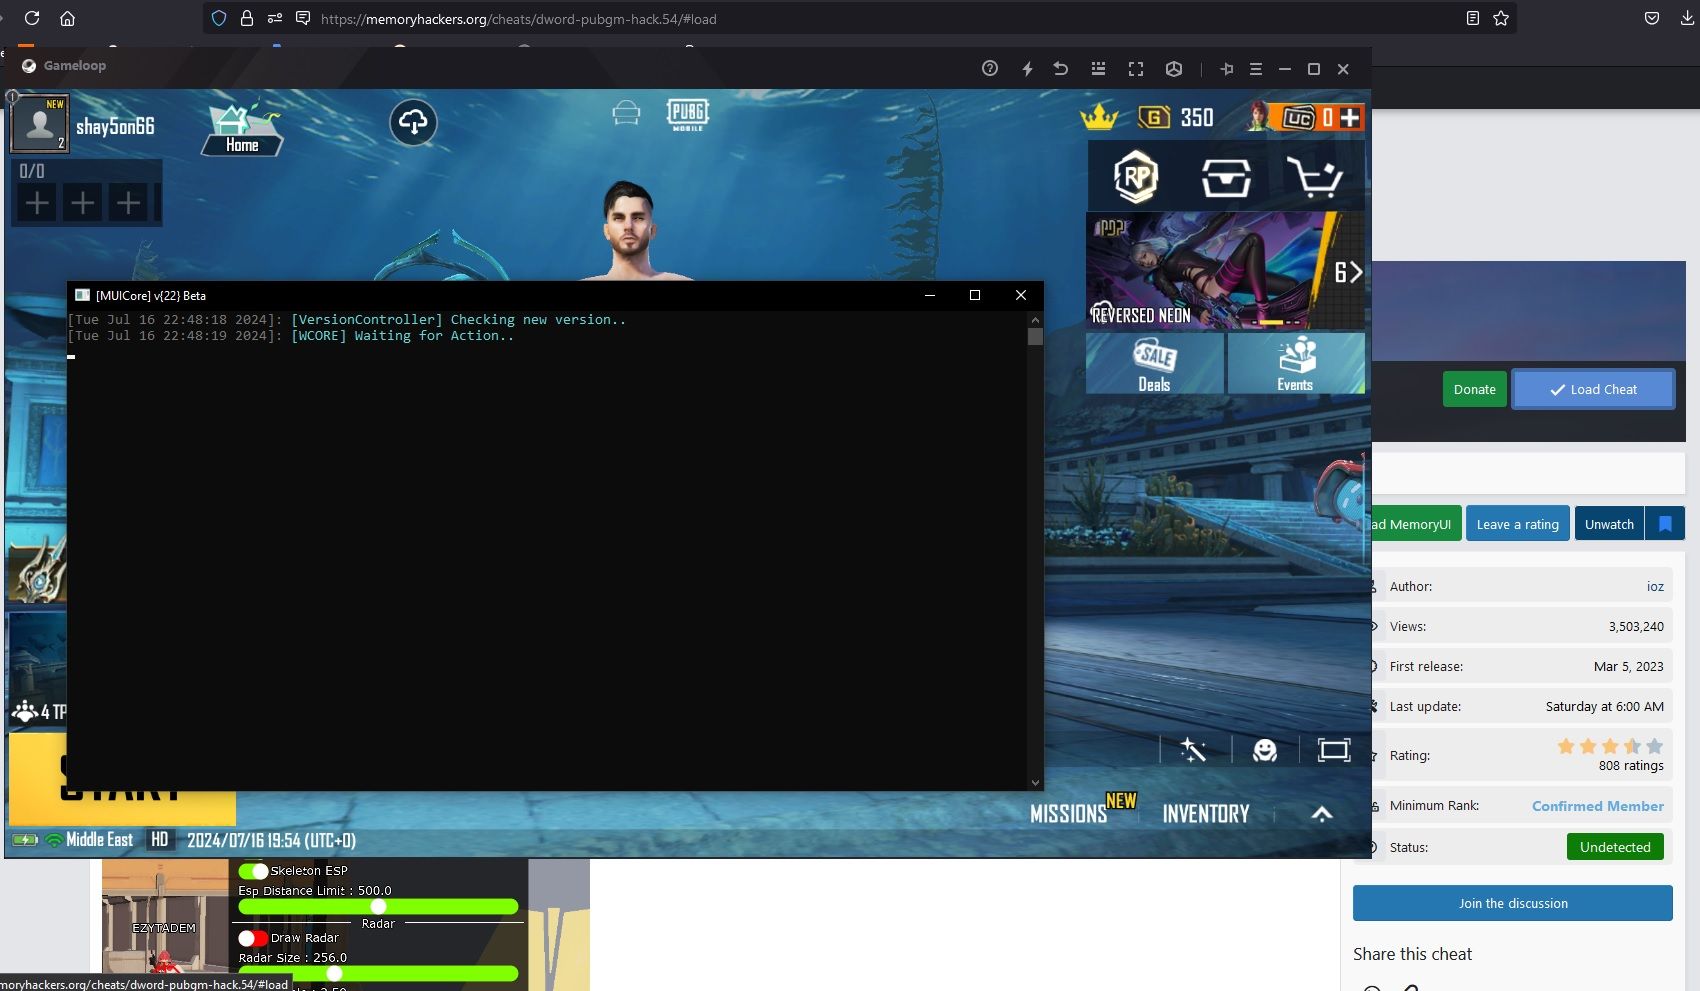Image resolution: width=1700 pixels, height=991 pixels.
Task: Open author ioz profile link
Action: coord(1655,587)
